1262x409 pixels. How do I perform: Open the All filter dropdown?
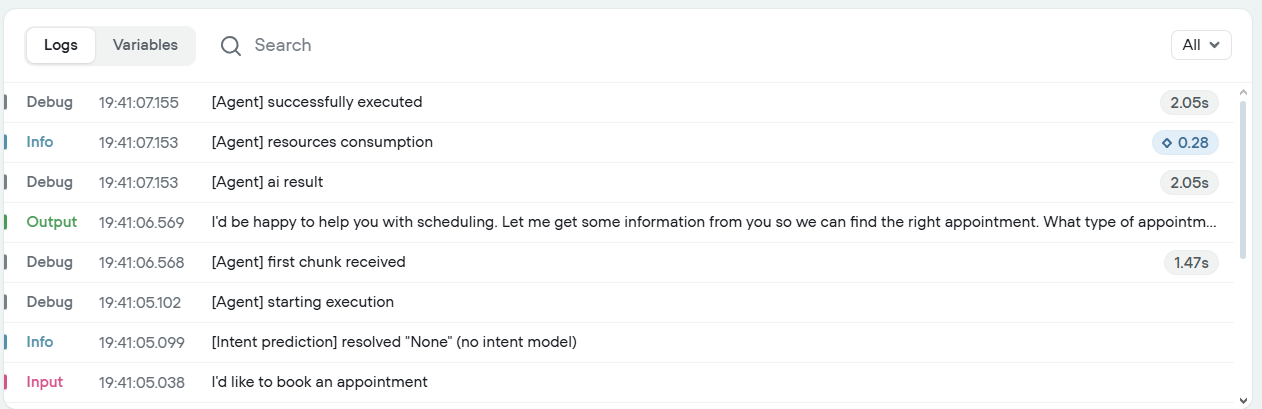point(1201,45)
